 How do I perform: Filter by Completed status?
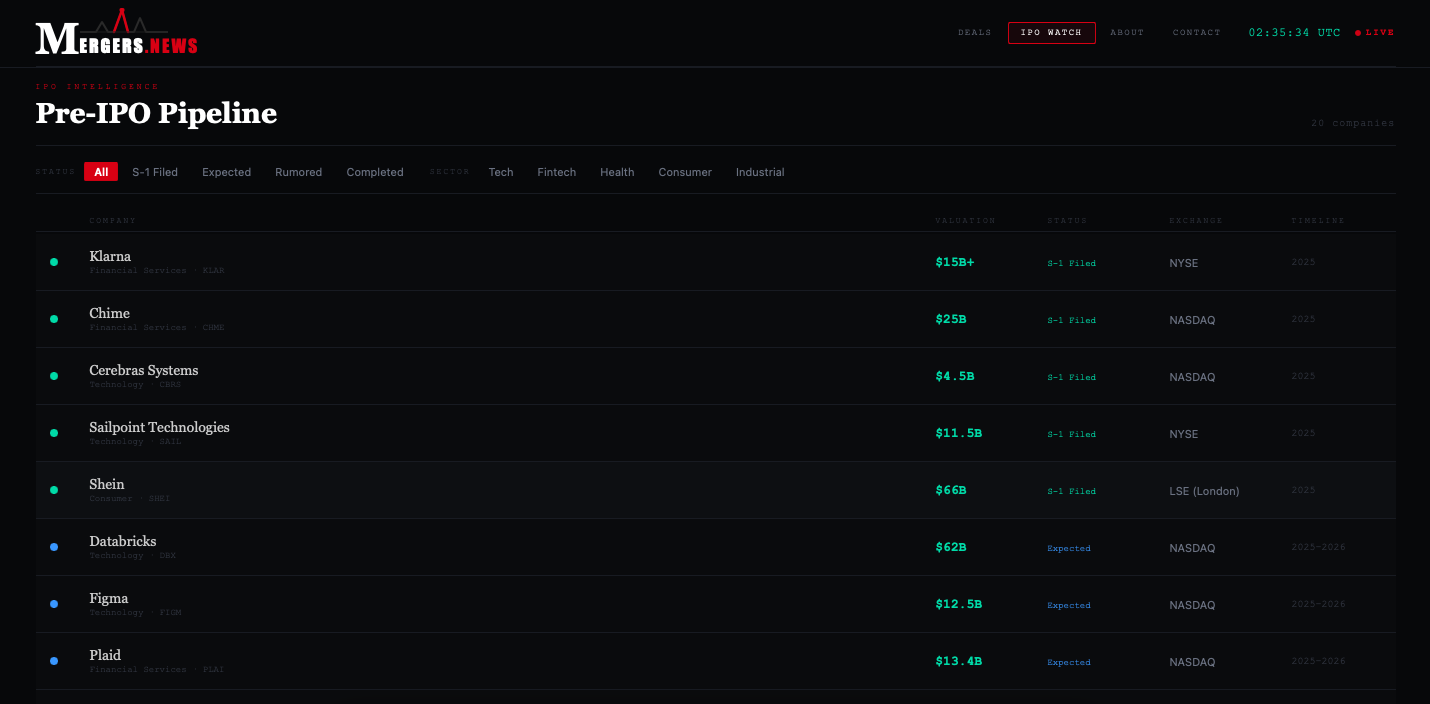(375, 172)
